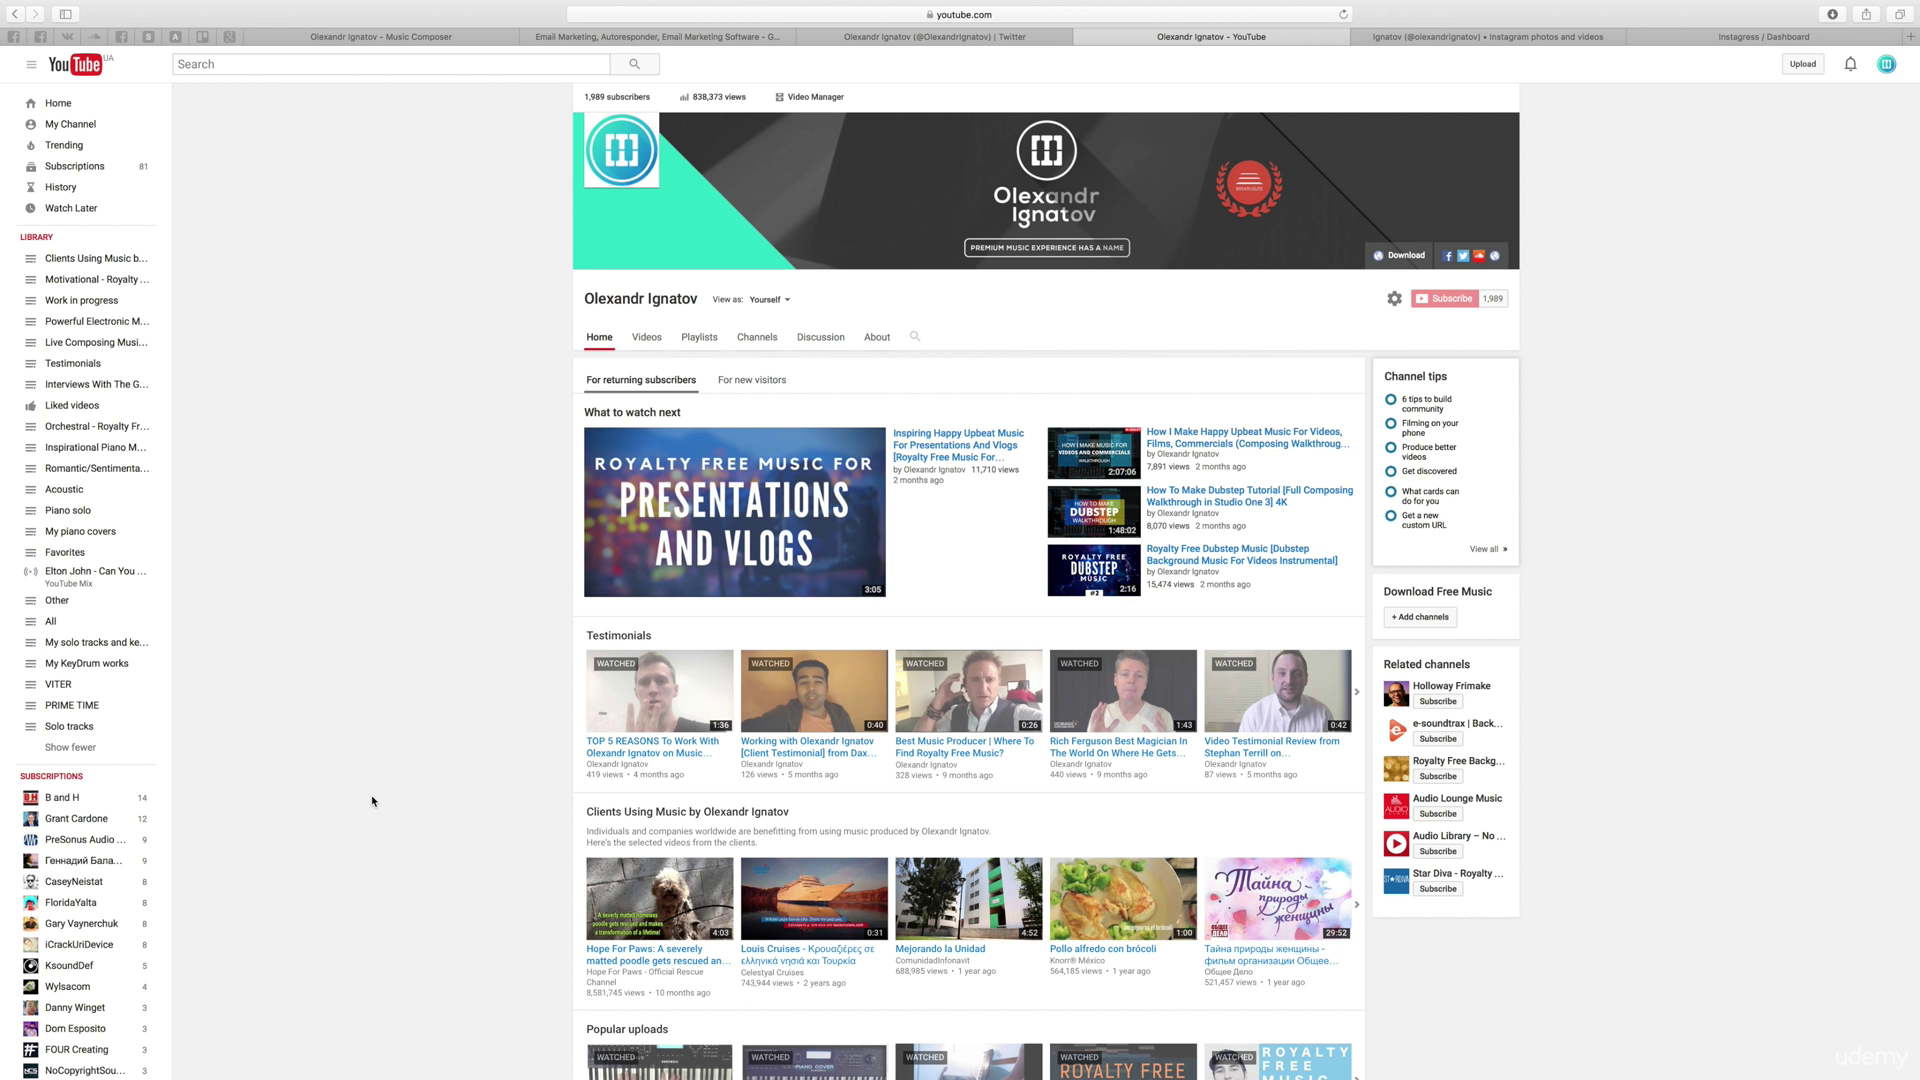Open the hamburger guide menu icon
The width and height of the screenshot is (1920, 1080).
31,64
